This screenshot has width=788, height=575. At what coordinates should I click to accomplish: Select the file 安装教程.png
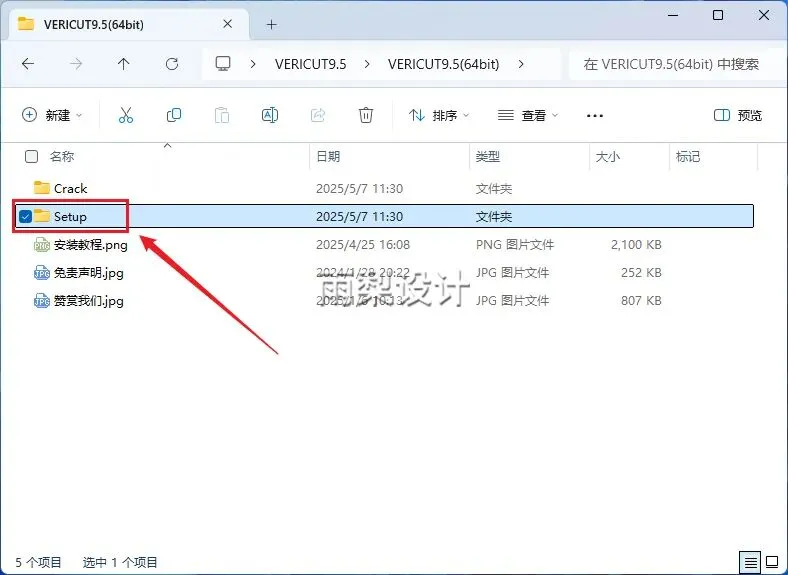click(90, 245)
